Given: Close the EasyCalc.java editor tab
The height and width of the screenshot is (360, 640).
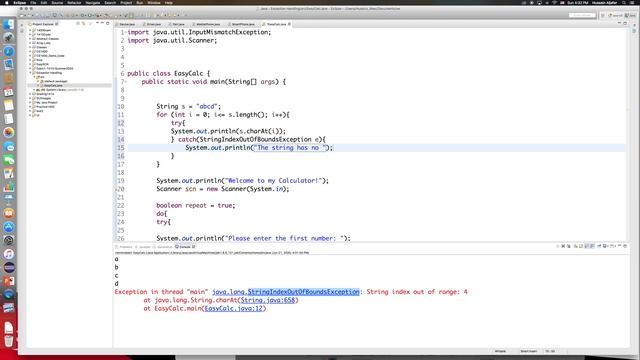Looking at the screenshot, I should click(289, 24).
